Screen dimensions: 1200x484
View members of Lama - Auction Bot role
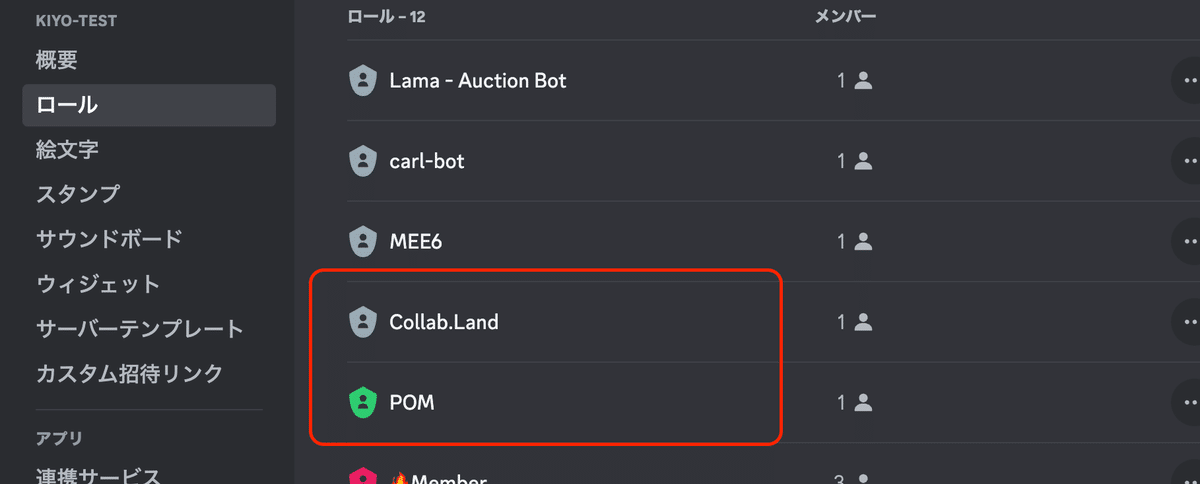(855, 81)
